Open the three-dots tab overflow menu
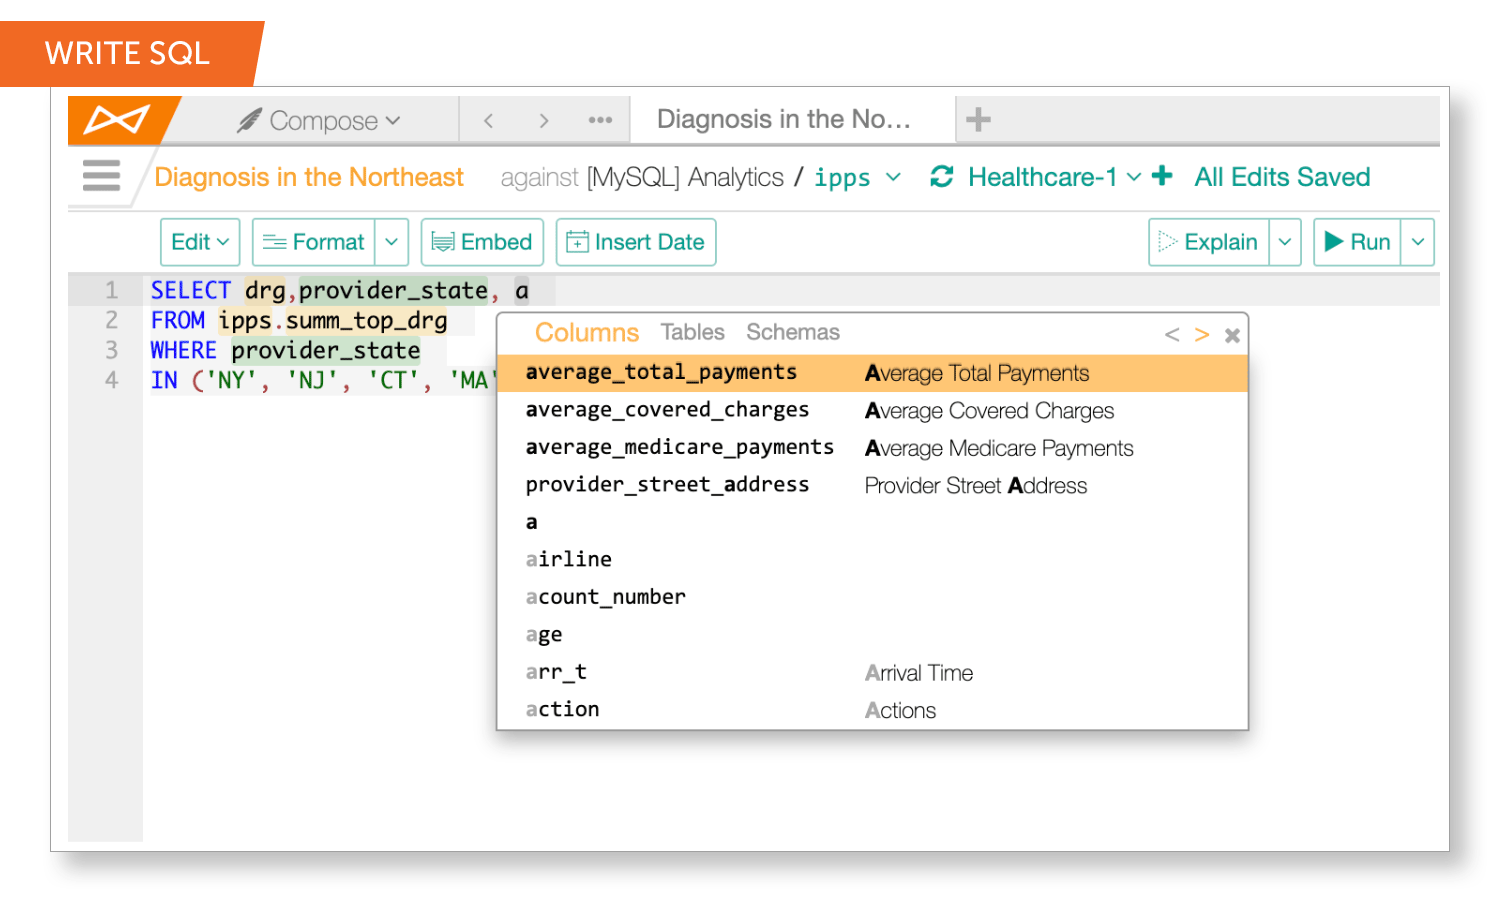 600,121
